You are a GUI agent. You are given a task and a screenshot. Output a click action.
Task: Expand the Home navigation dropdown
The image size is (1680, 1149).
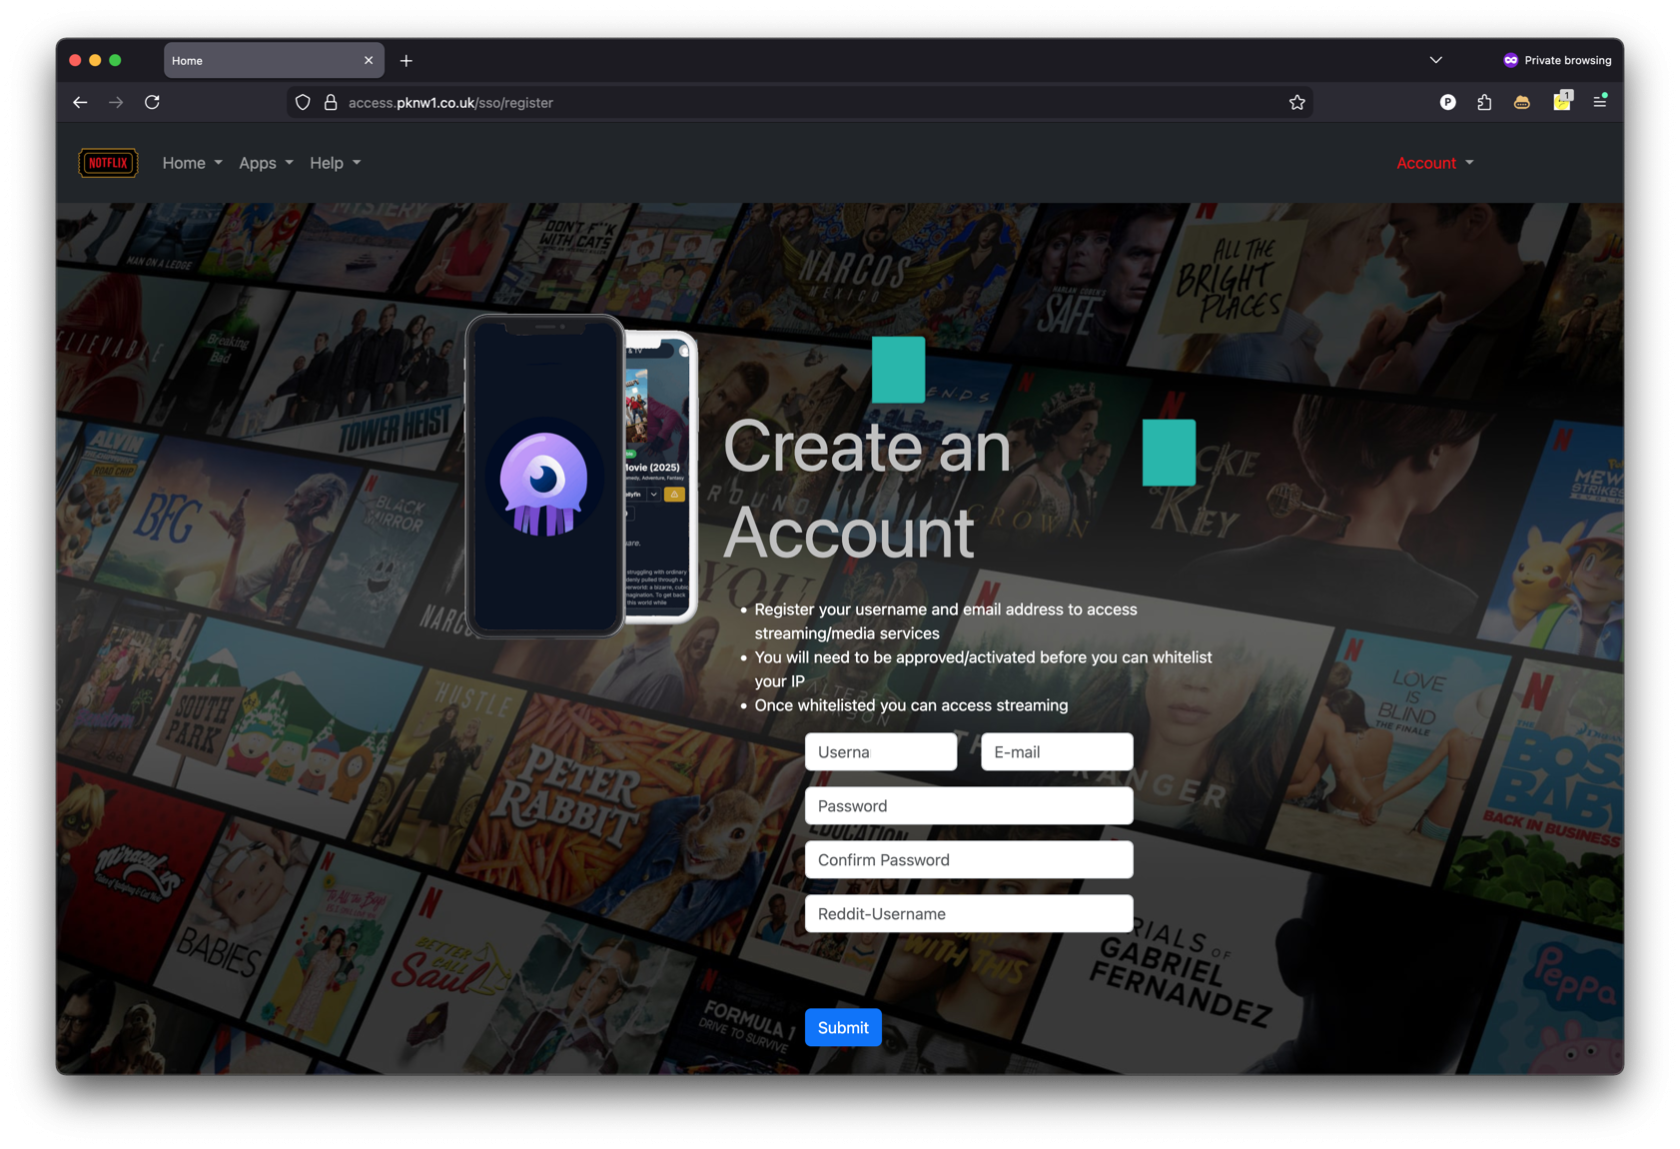[192, 163]
